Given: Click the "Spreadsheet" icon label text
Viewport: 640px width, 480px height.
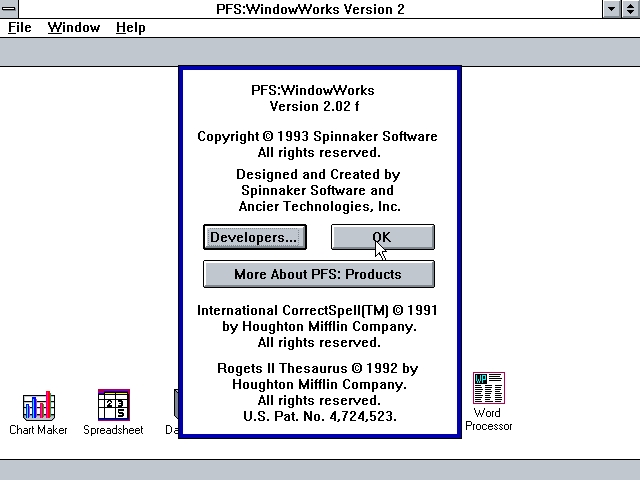Looking at the screenshot, I should pos(113,430).
